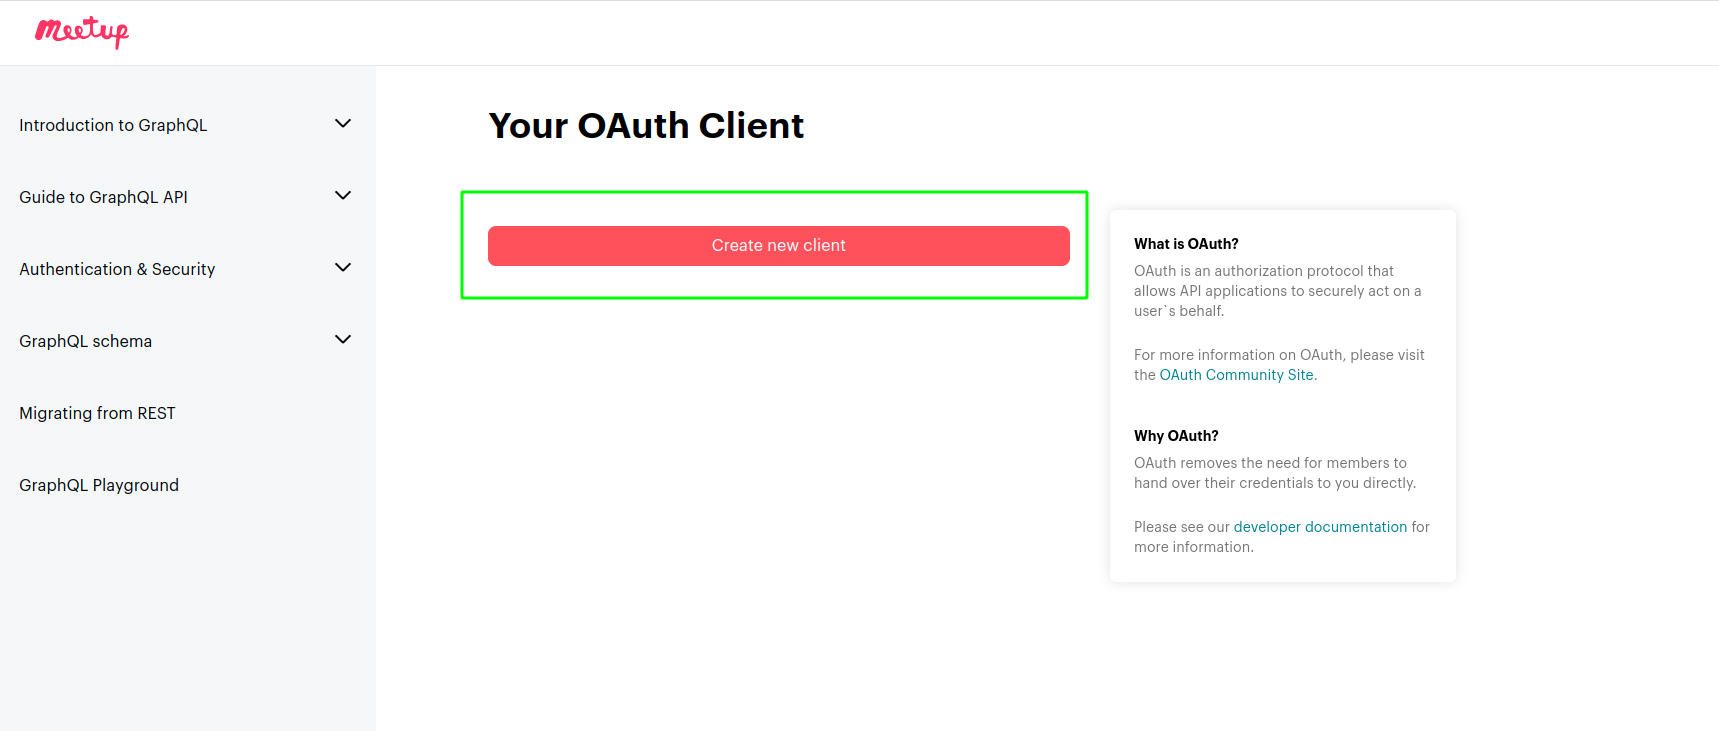This screenshot has width=1719, height=731.
Task: Open the developer documentation link
Action: coord(1320,527)
